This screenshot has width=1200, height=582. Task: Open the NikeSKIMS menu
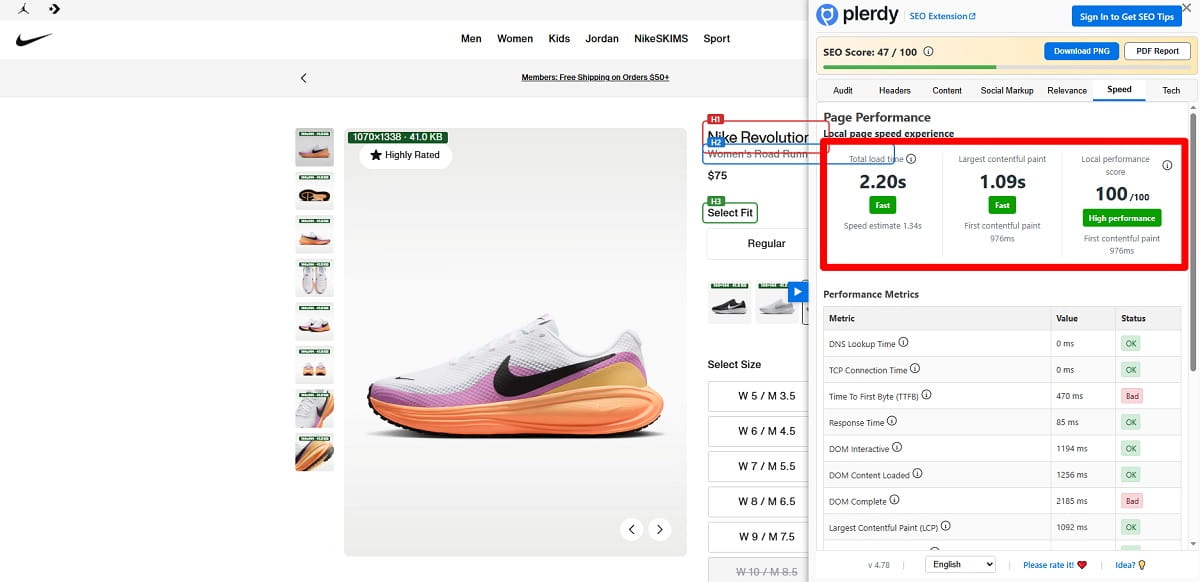661,39
